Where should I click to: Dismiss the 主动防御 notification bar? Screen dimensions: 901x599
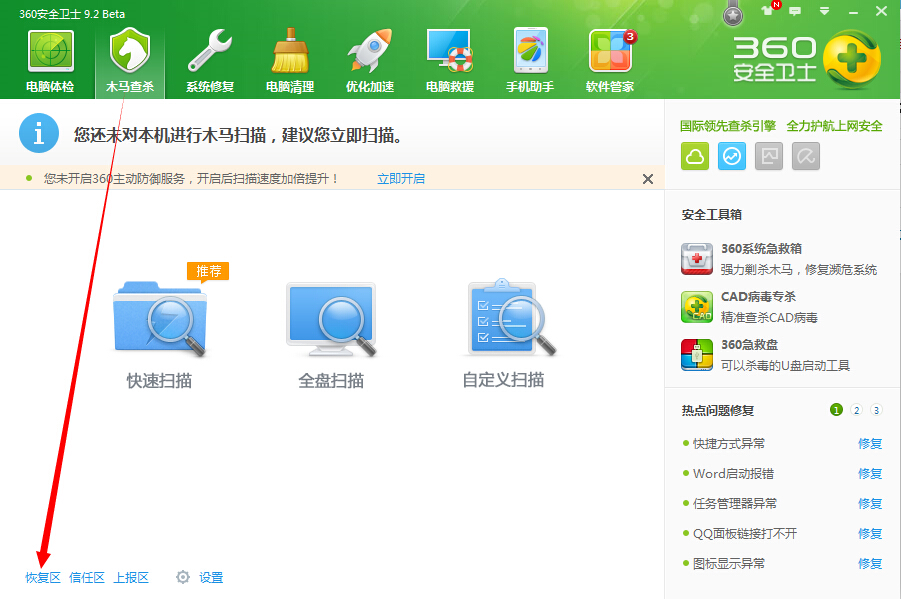tap(648, 179)
